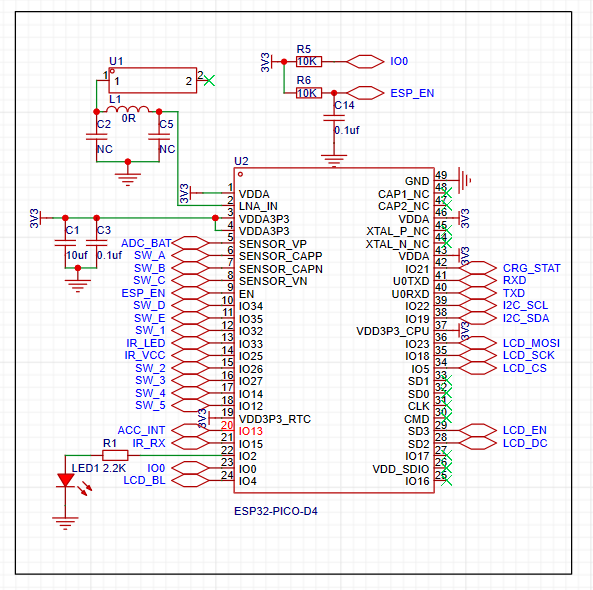Select the R1 2.2K resistor

pos(115,455)
